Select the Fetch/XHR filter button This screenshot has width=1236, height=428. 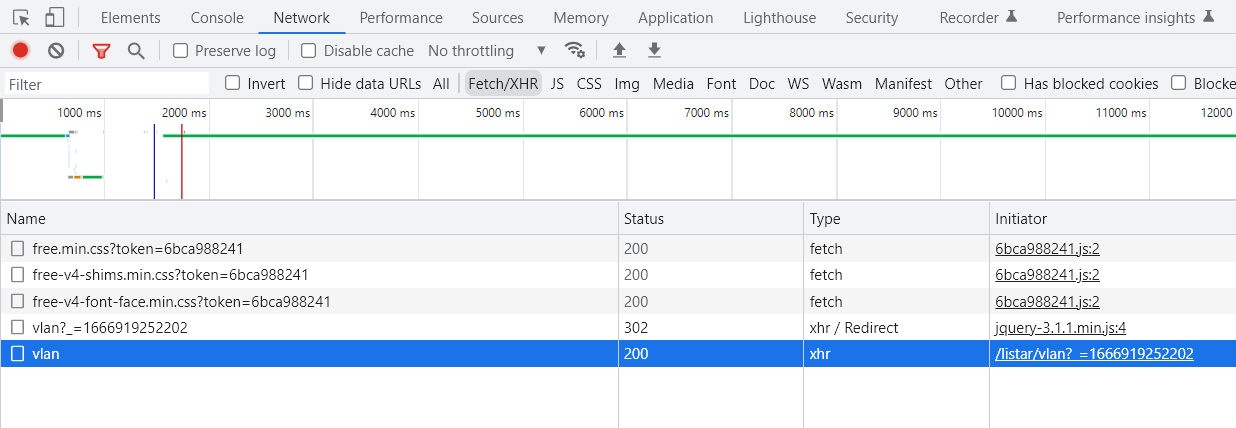(x=503, y=84)
